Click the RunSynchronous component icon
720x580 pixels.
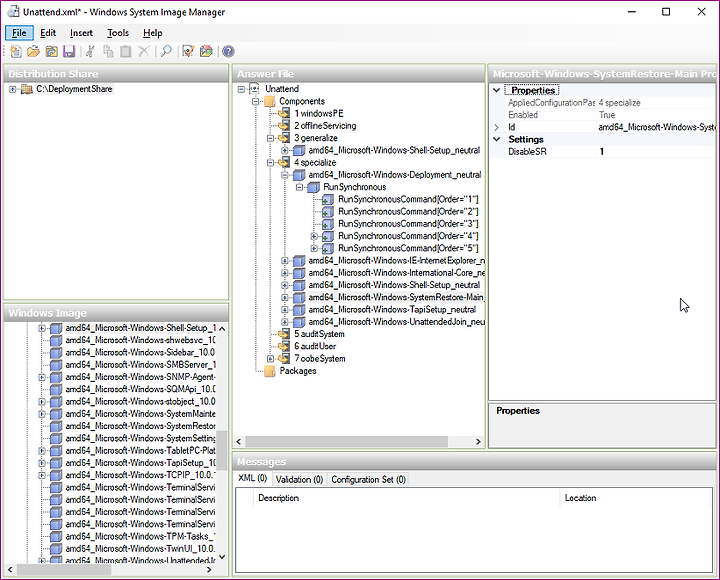(x=314, y=187)
